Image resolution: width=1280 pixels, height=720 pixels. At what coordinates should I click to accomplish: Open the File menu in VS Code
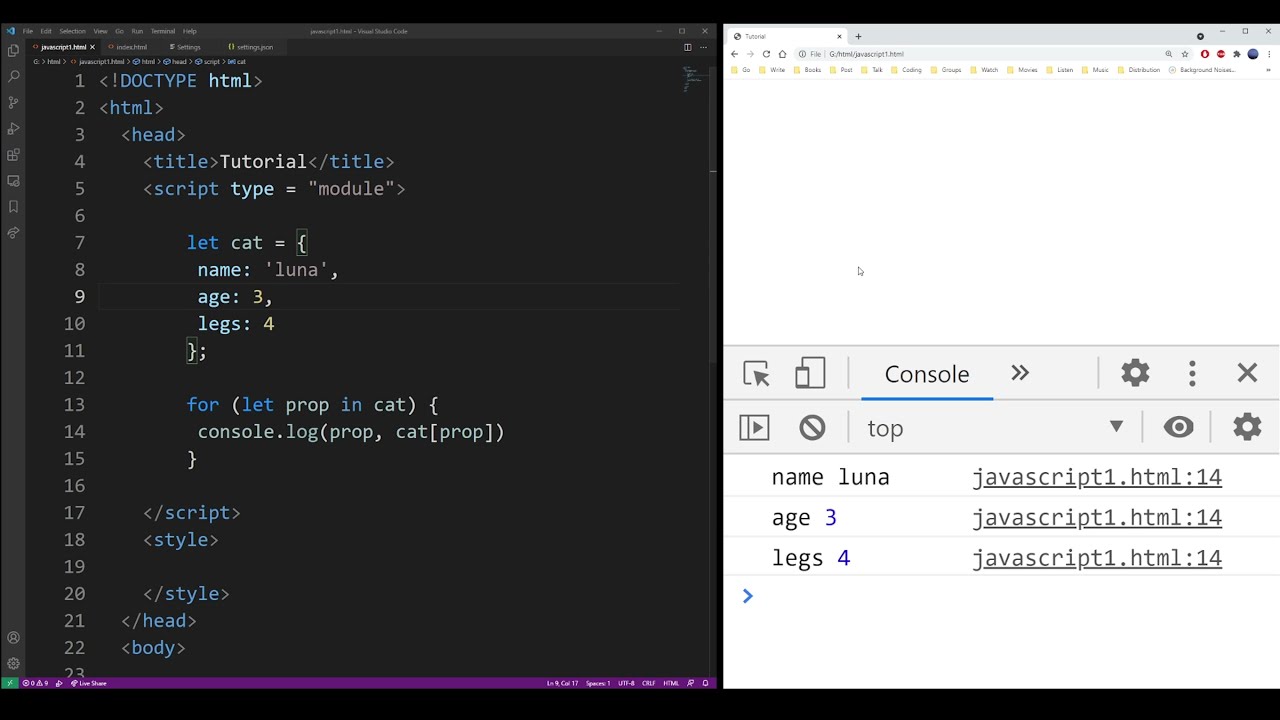pos(28,31)
